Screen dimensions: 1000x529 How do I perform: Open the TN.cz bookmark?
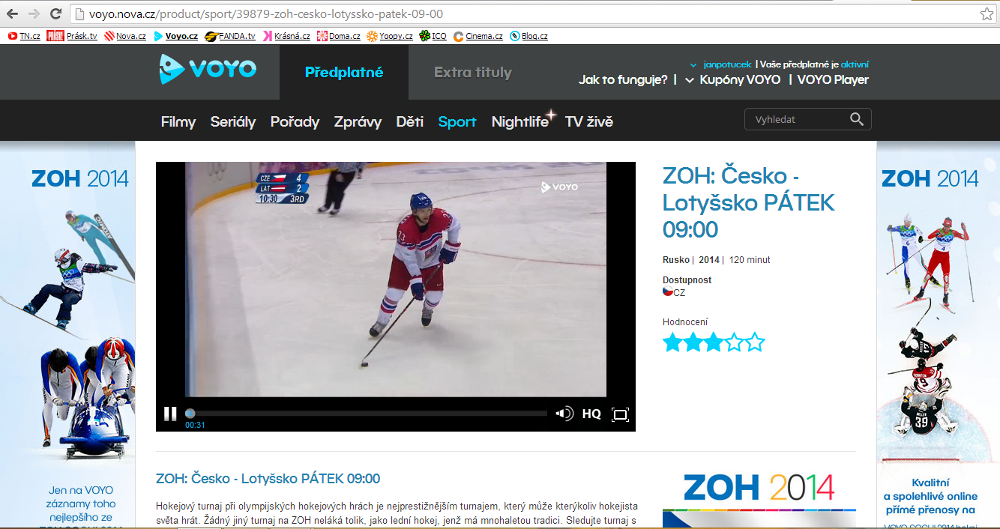pyautogui.click(x=24, y=36)
